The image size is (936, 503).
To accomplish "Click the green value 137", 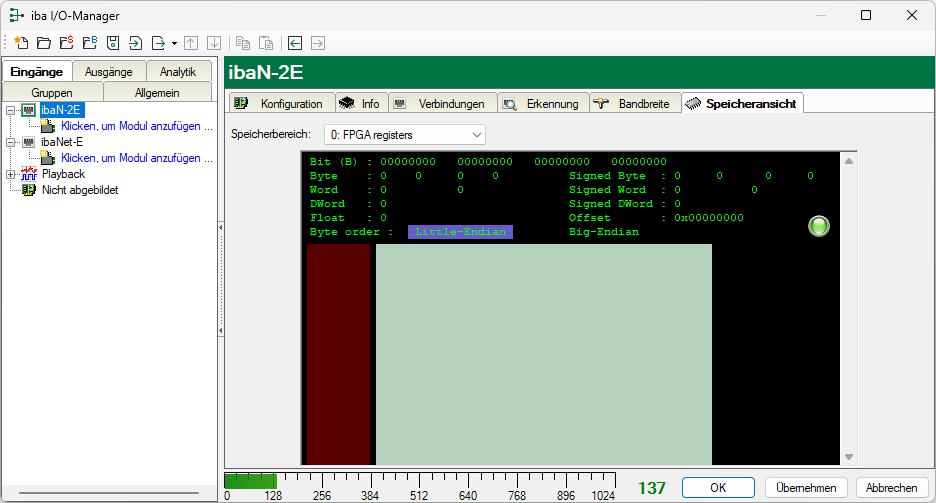I will point(651,488).
